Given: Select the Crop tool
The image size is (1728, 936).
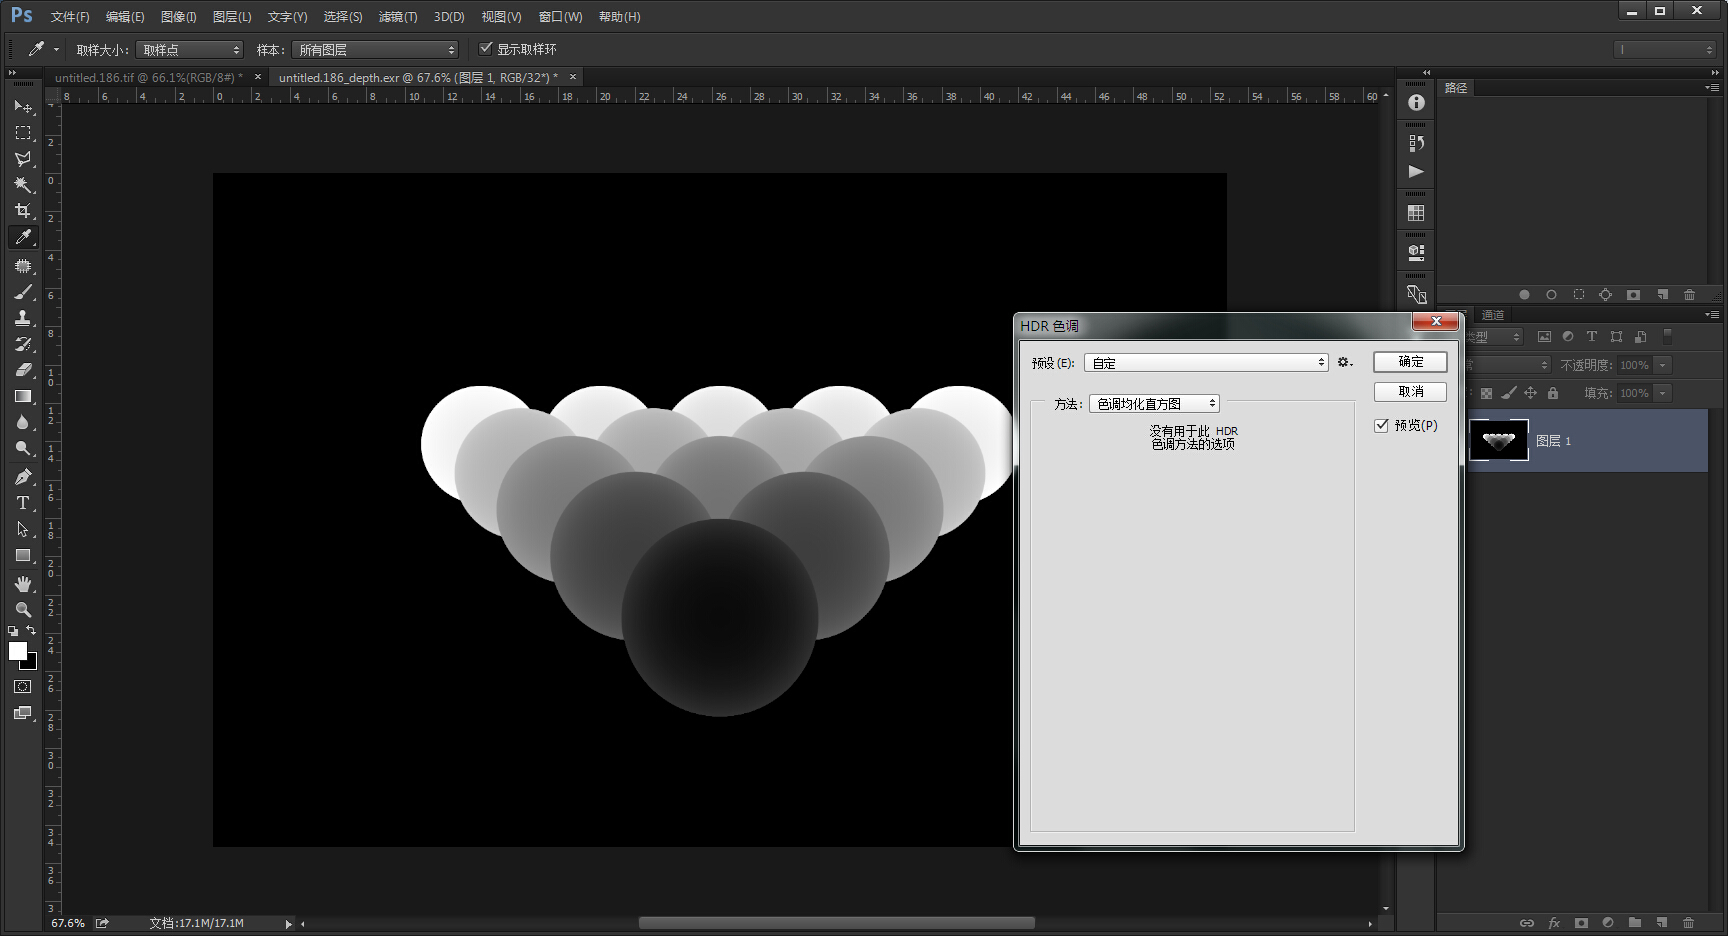Looking at the screenshot, I should tap(23, 211).
